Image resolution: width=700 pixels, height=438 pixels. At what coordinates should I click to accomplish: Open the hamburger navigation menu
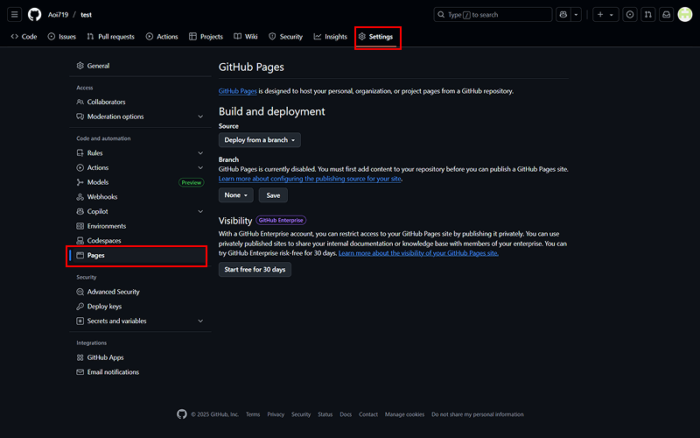(14, 15)
